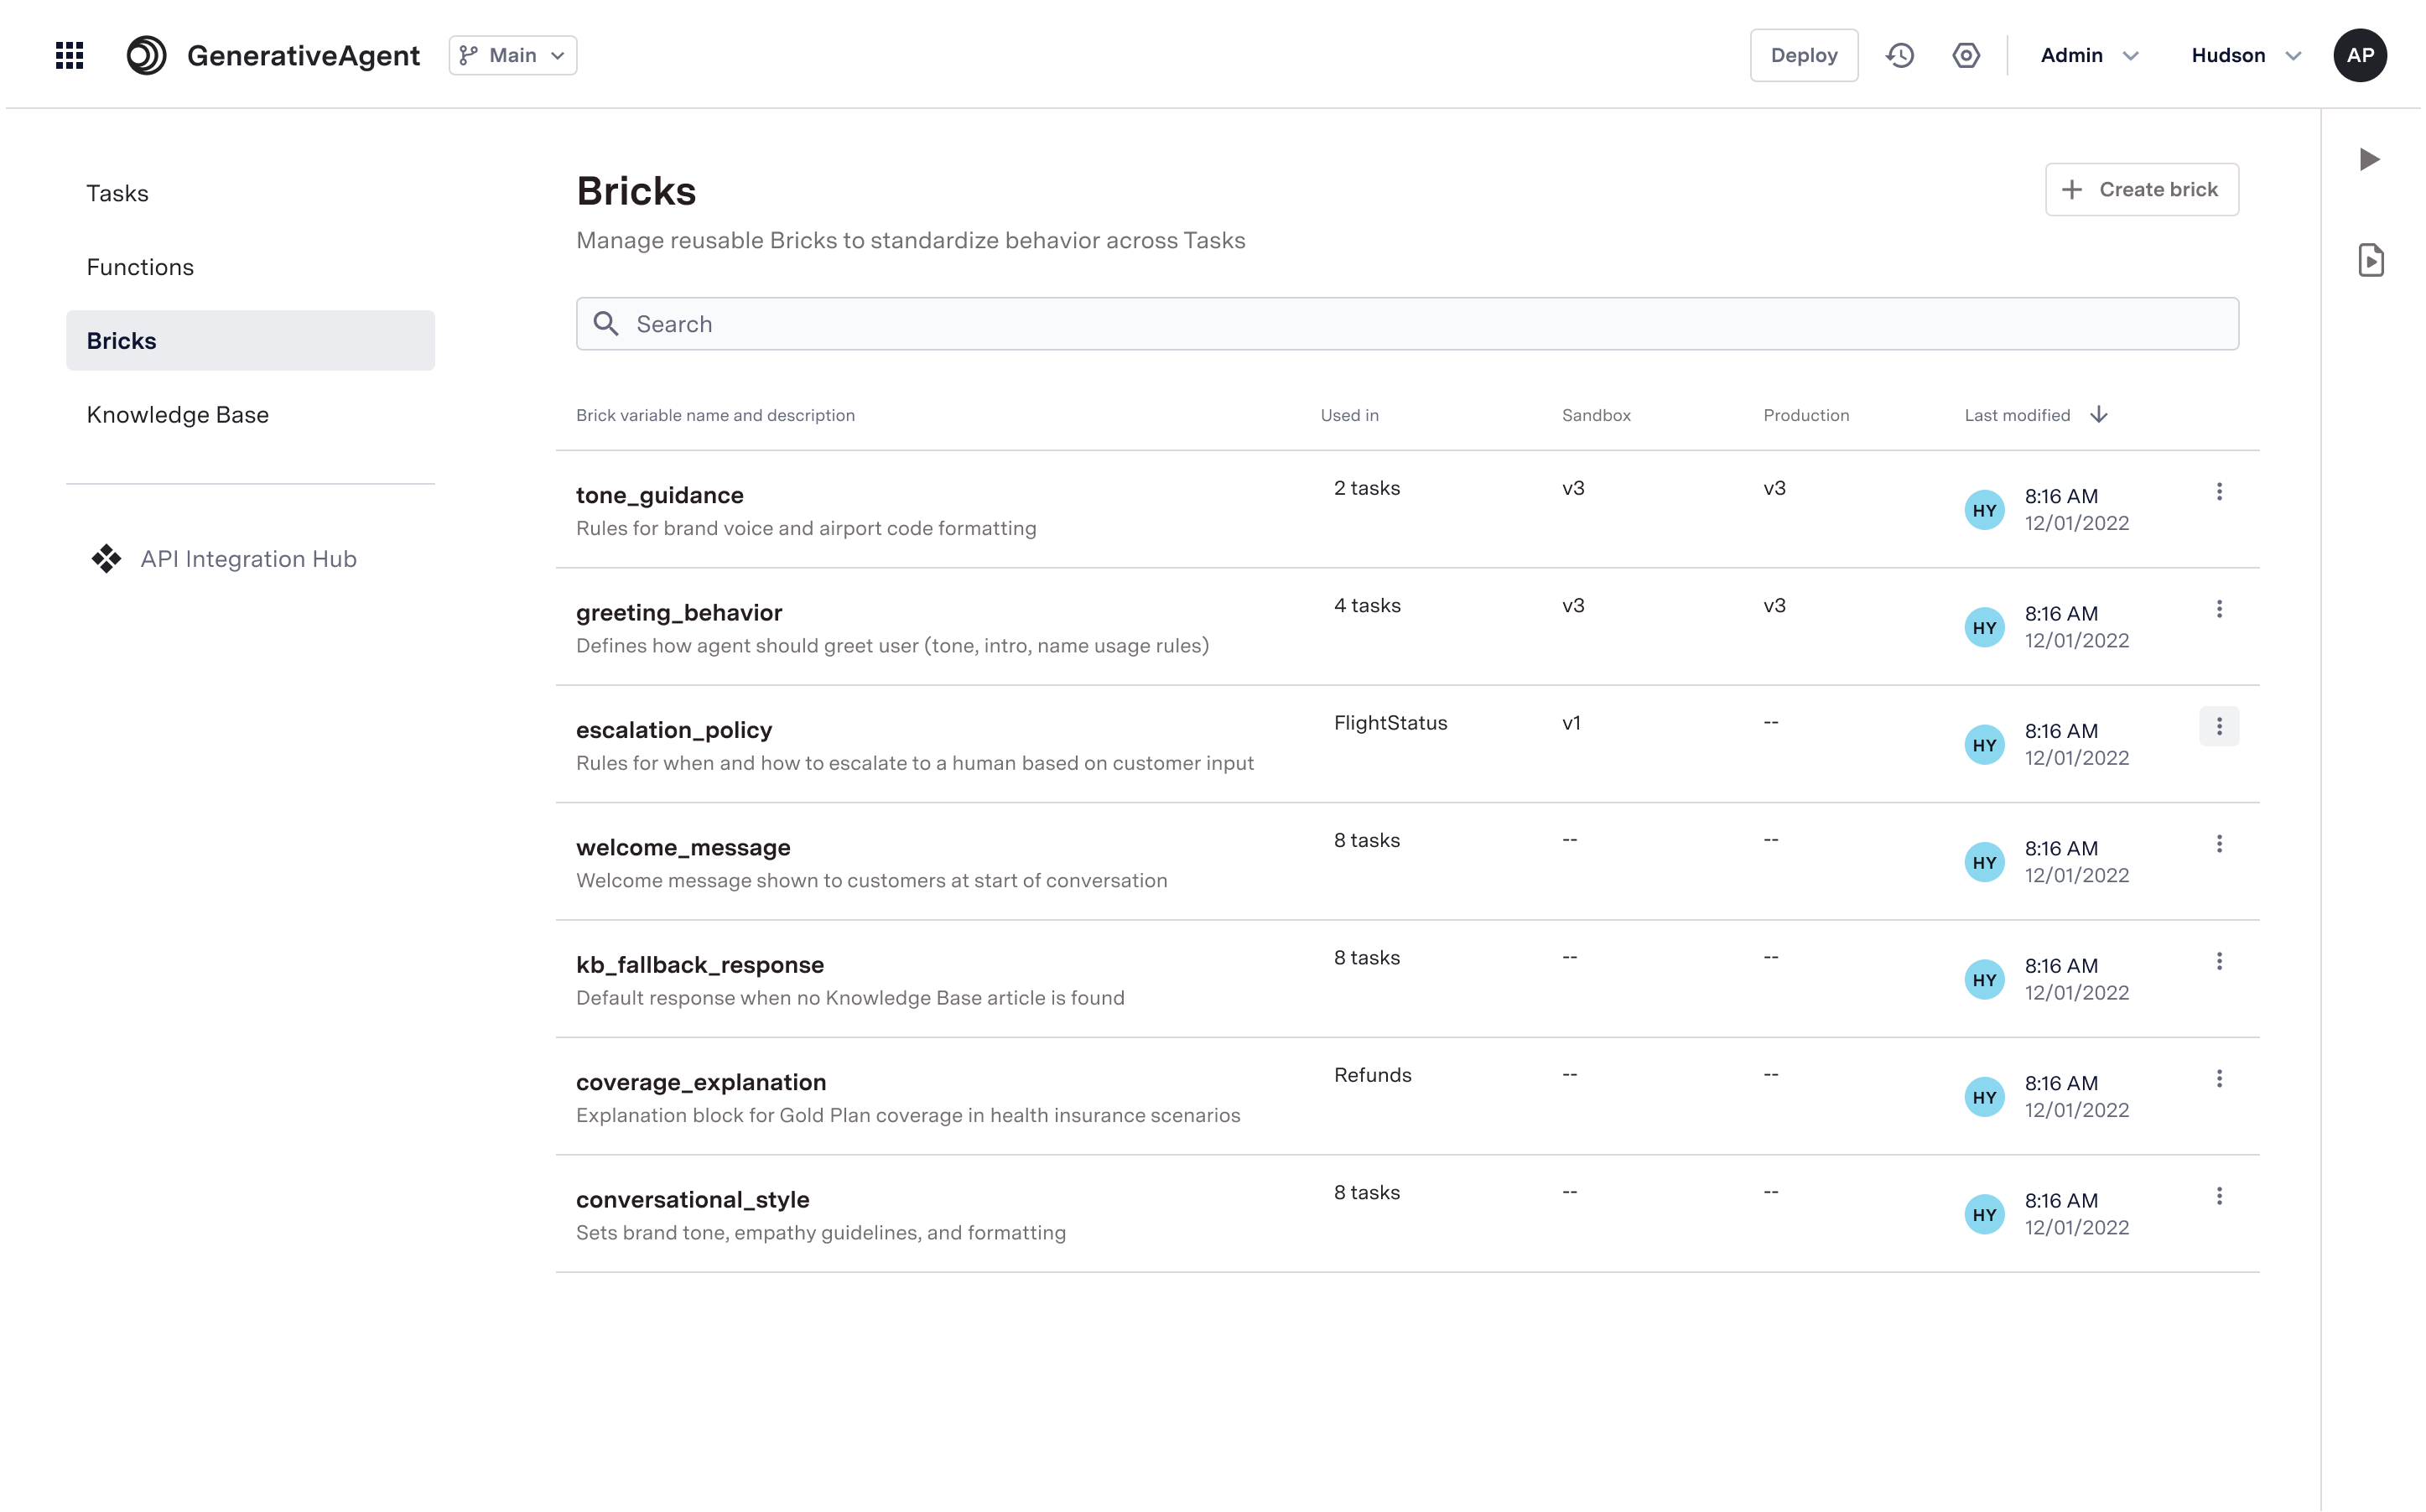Open the Admin dropdown menu

(2088, 55)
